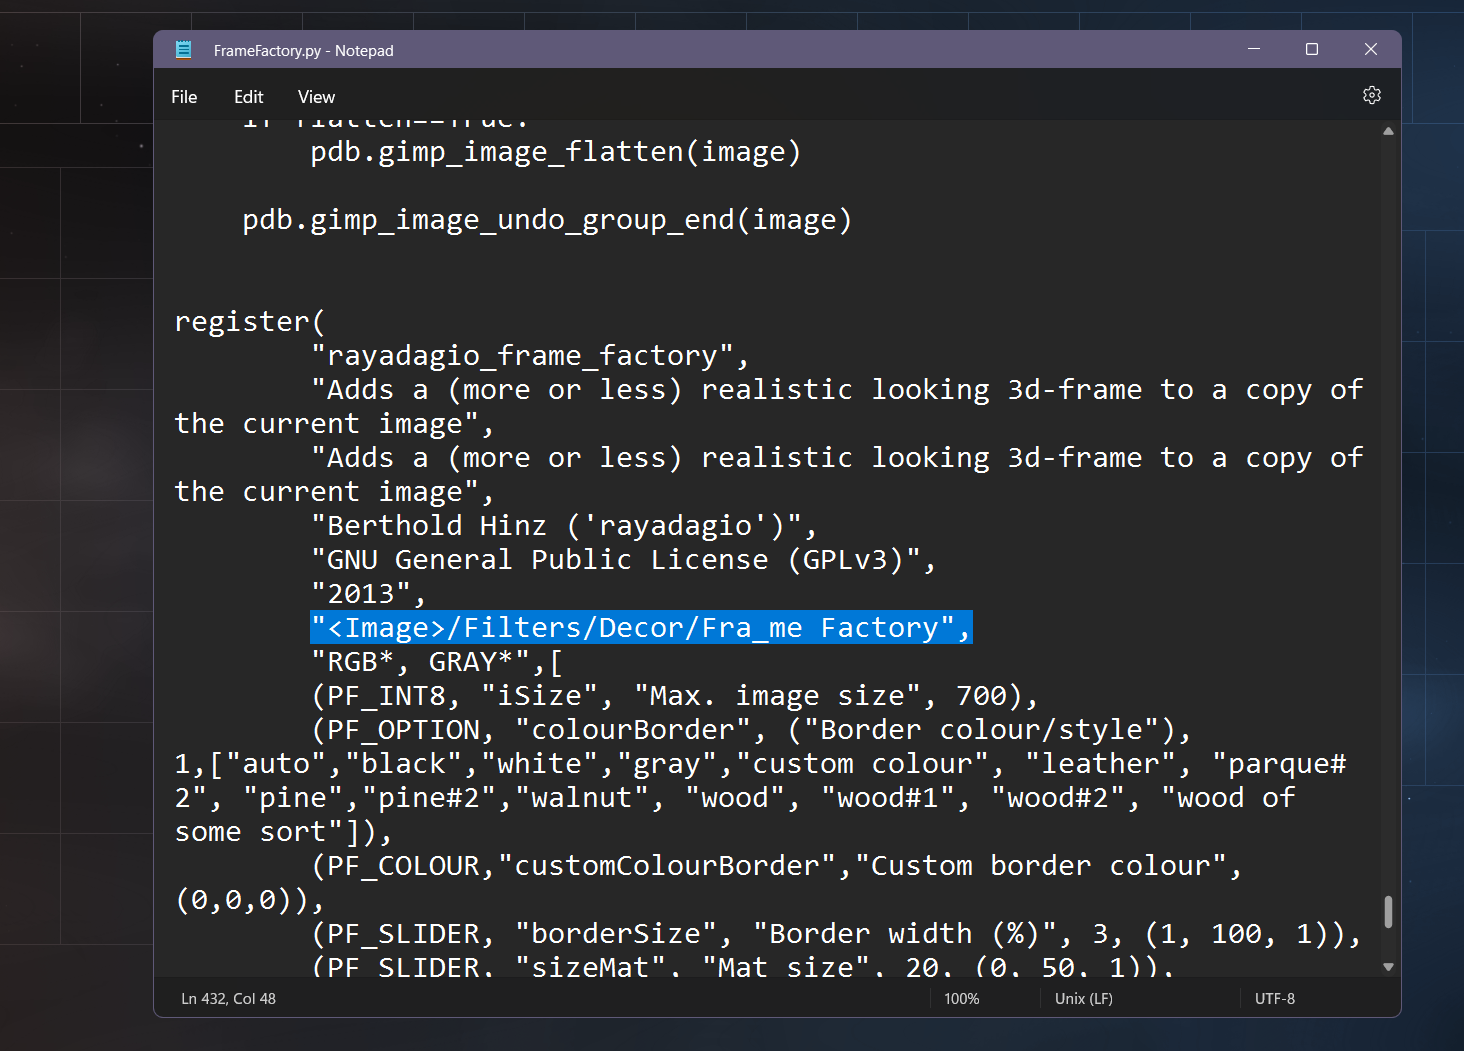
Task: Click the '"rayadagio_frame_factory",' line
Action: coord(530,356)
